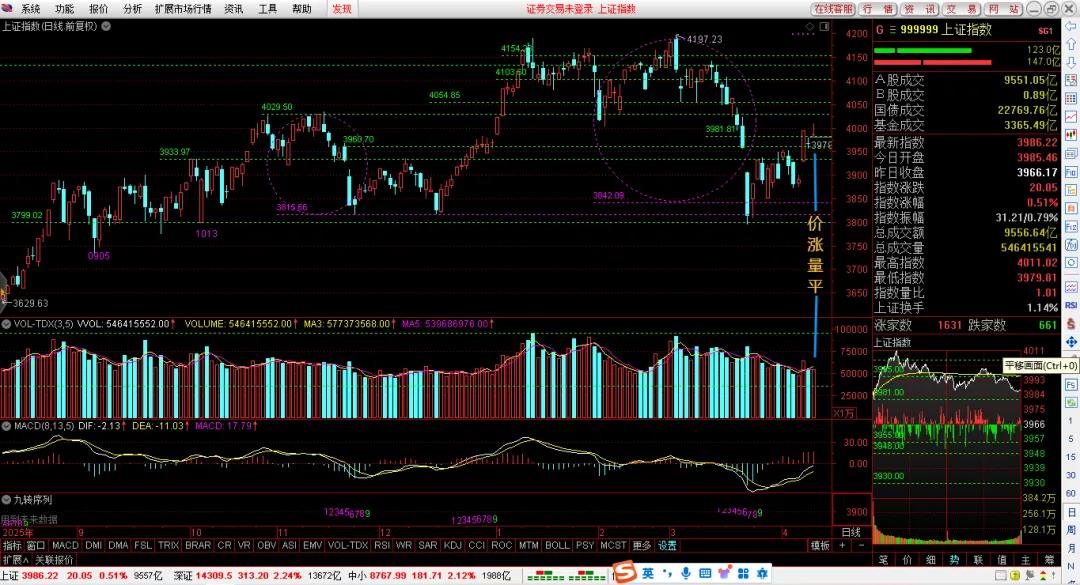Select the VOL-TDX indicator tab
The height and width of the screenshot is (585, 1080).
click(x=348, y=545)
